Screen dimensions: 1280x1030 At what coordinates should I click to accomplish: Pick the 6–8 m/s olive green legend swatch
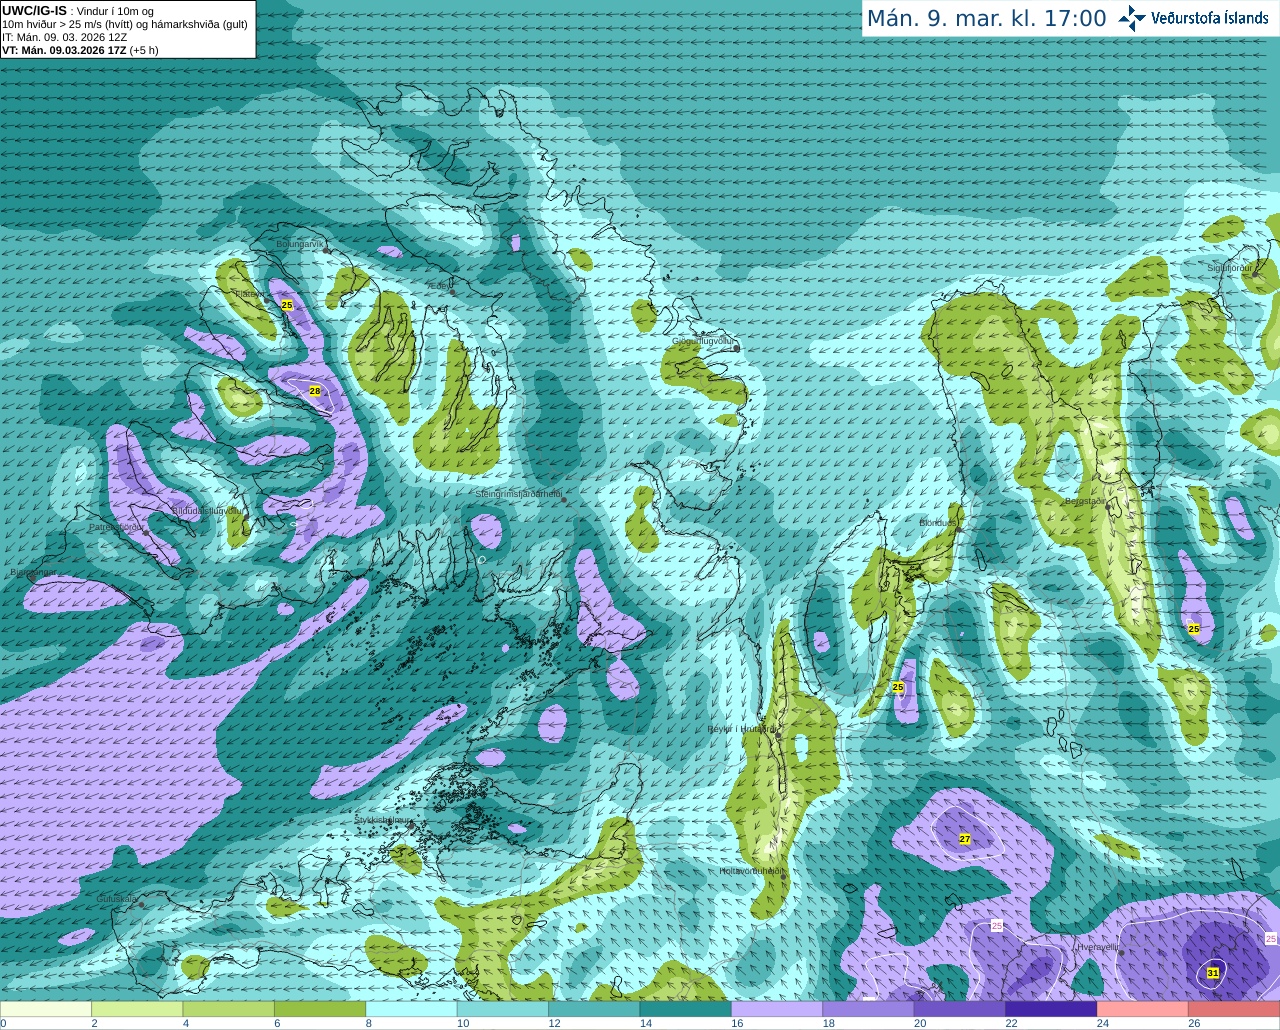click(x=320, y=1009)
